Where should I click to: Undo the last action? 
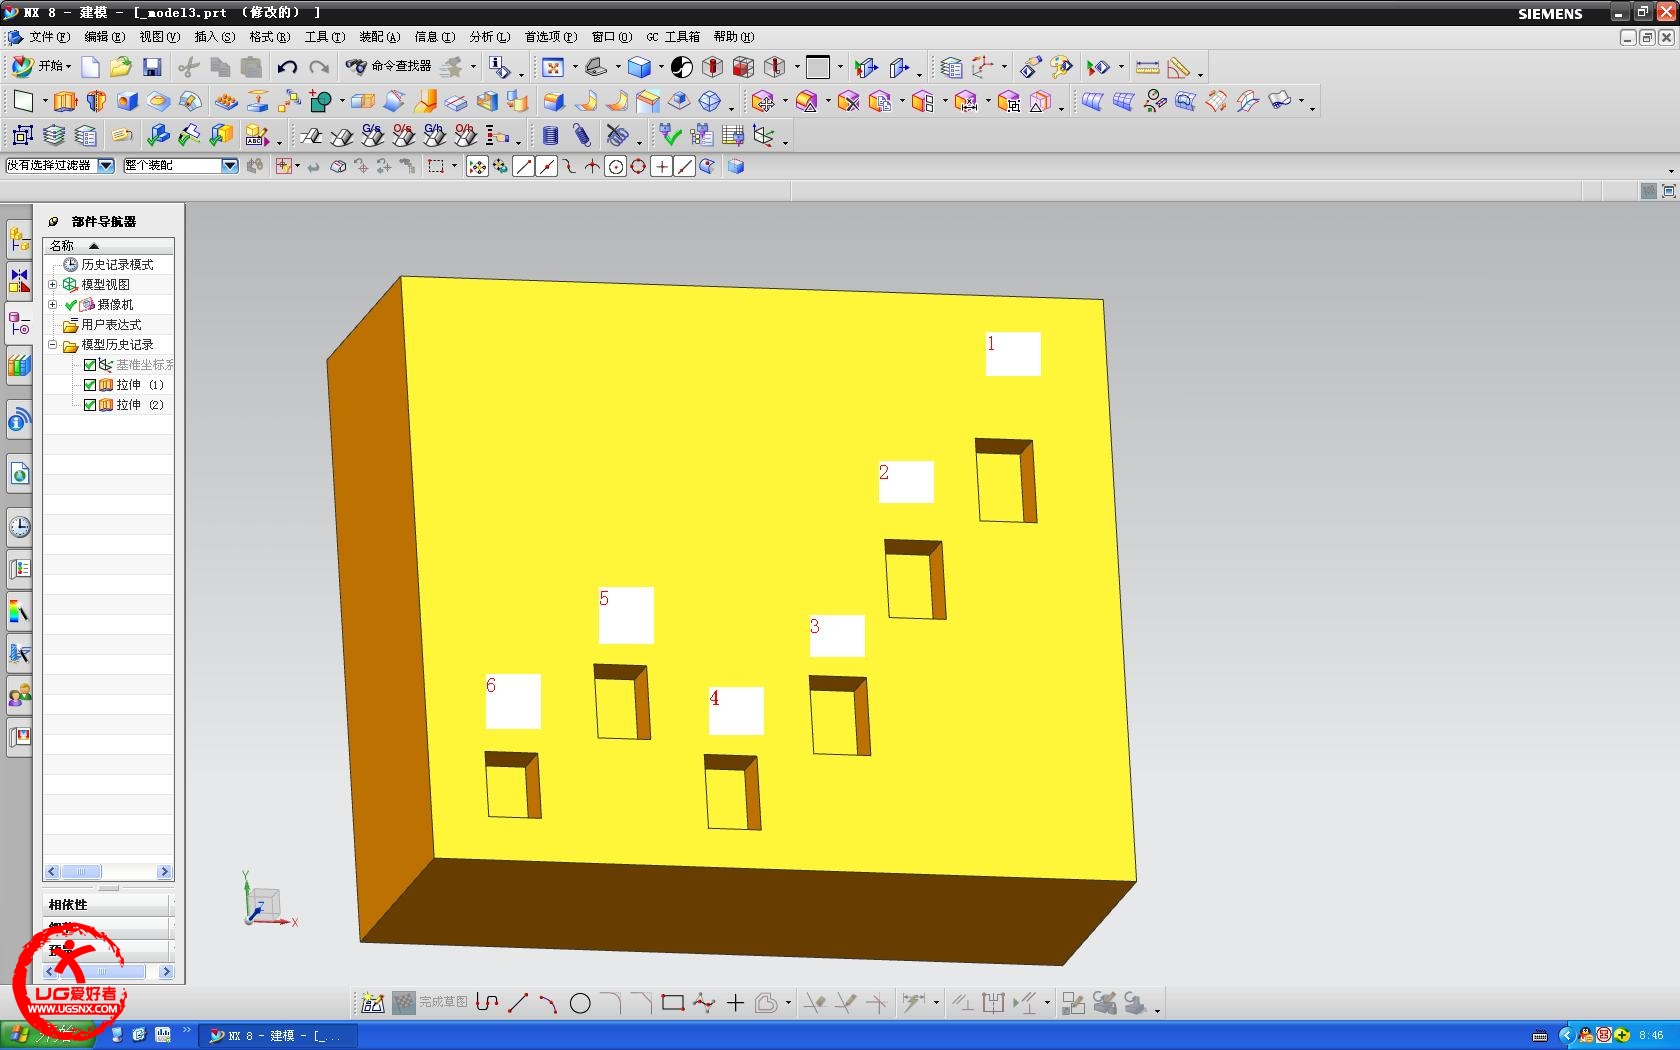[x=287, y=67]
